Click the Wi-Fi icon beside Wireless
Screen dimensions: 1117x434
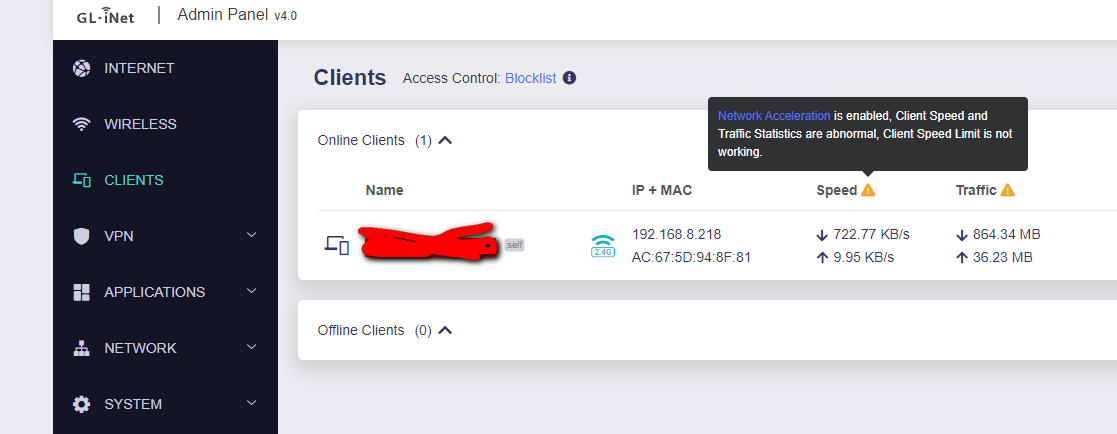(82, 124)
